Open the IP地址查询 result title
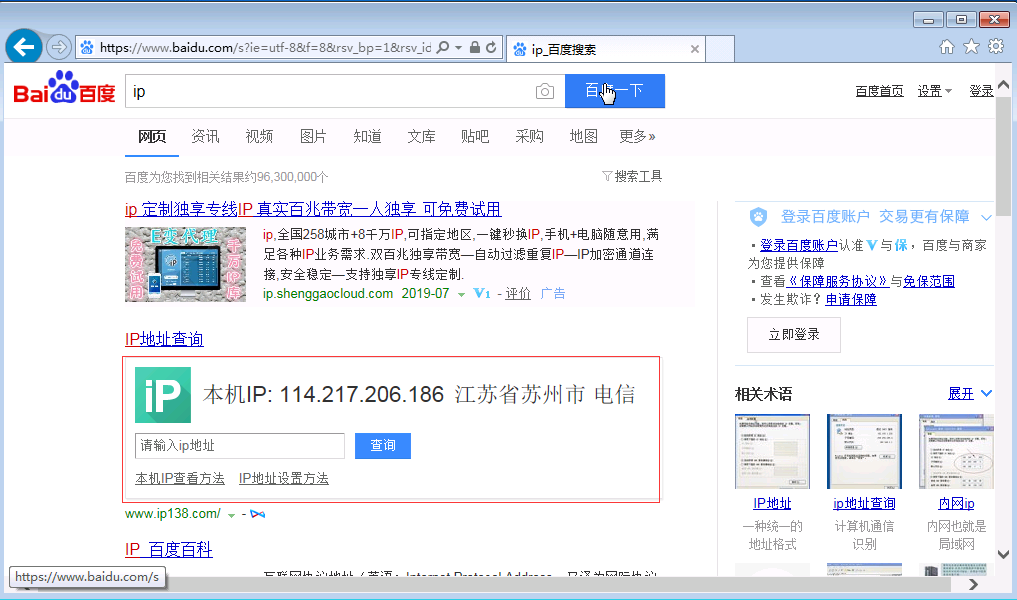1017x600 pixels. (164, 339)
